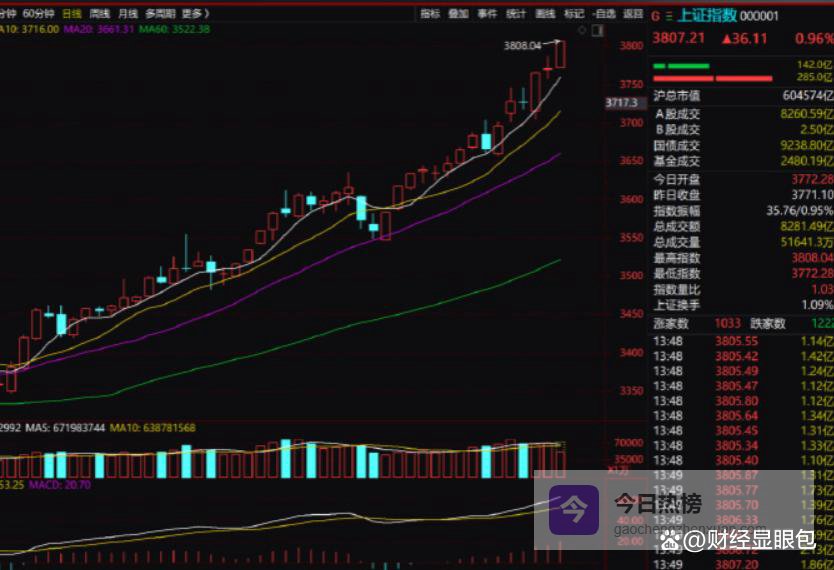Open the 指标 indicator list
Screen dimensions: 834x570
429,14
